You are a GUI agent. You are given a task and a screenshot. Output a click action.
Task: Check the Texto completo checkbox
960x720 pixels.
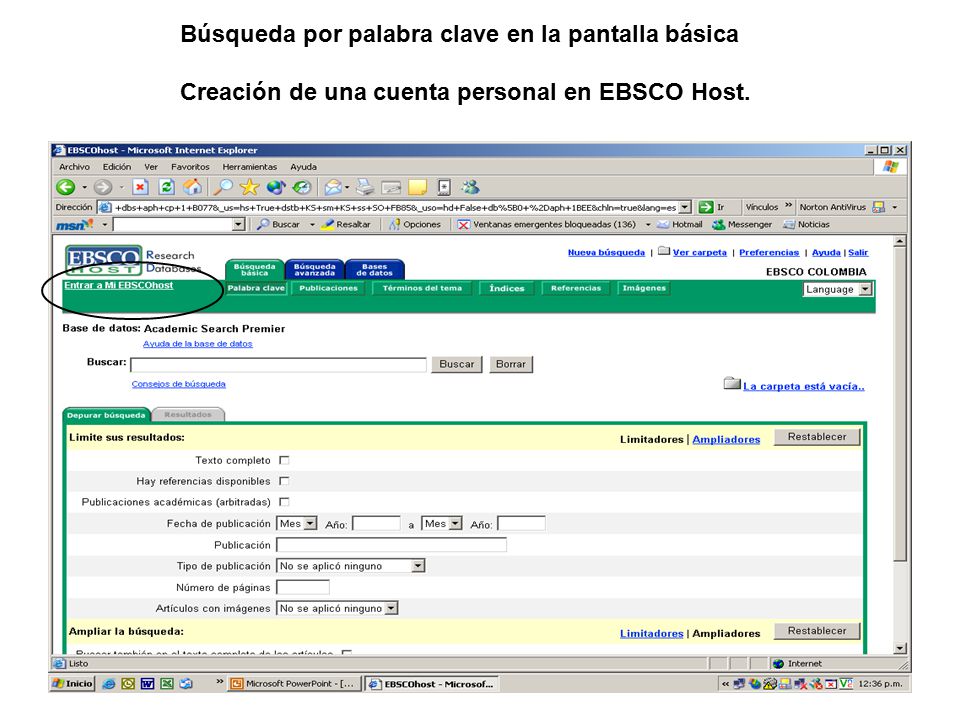click(284, 460)
